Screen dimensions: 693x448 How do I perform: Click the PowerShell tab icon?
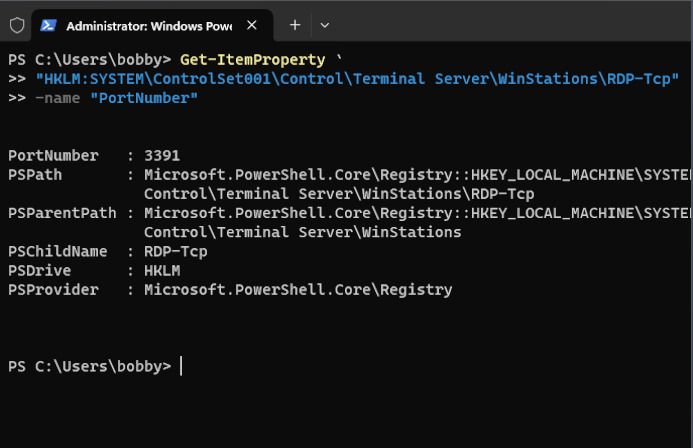[x=48, y=25]
